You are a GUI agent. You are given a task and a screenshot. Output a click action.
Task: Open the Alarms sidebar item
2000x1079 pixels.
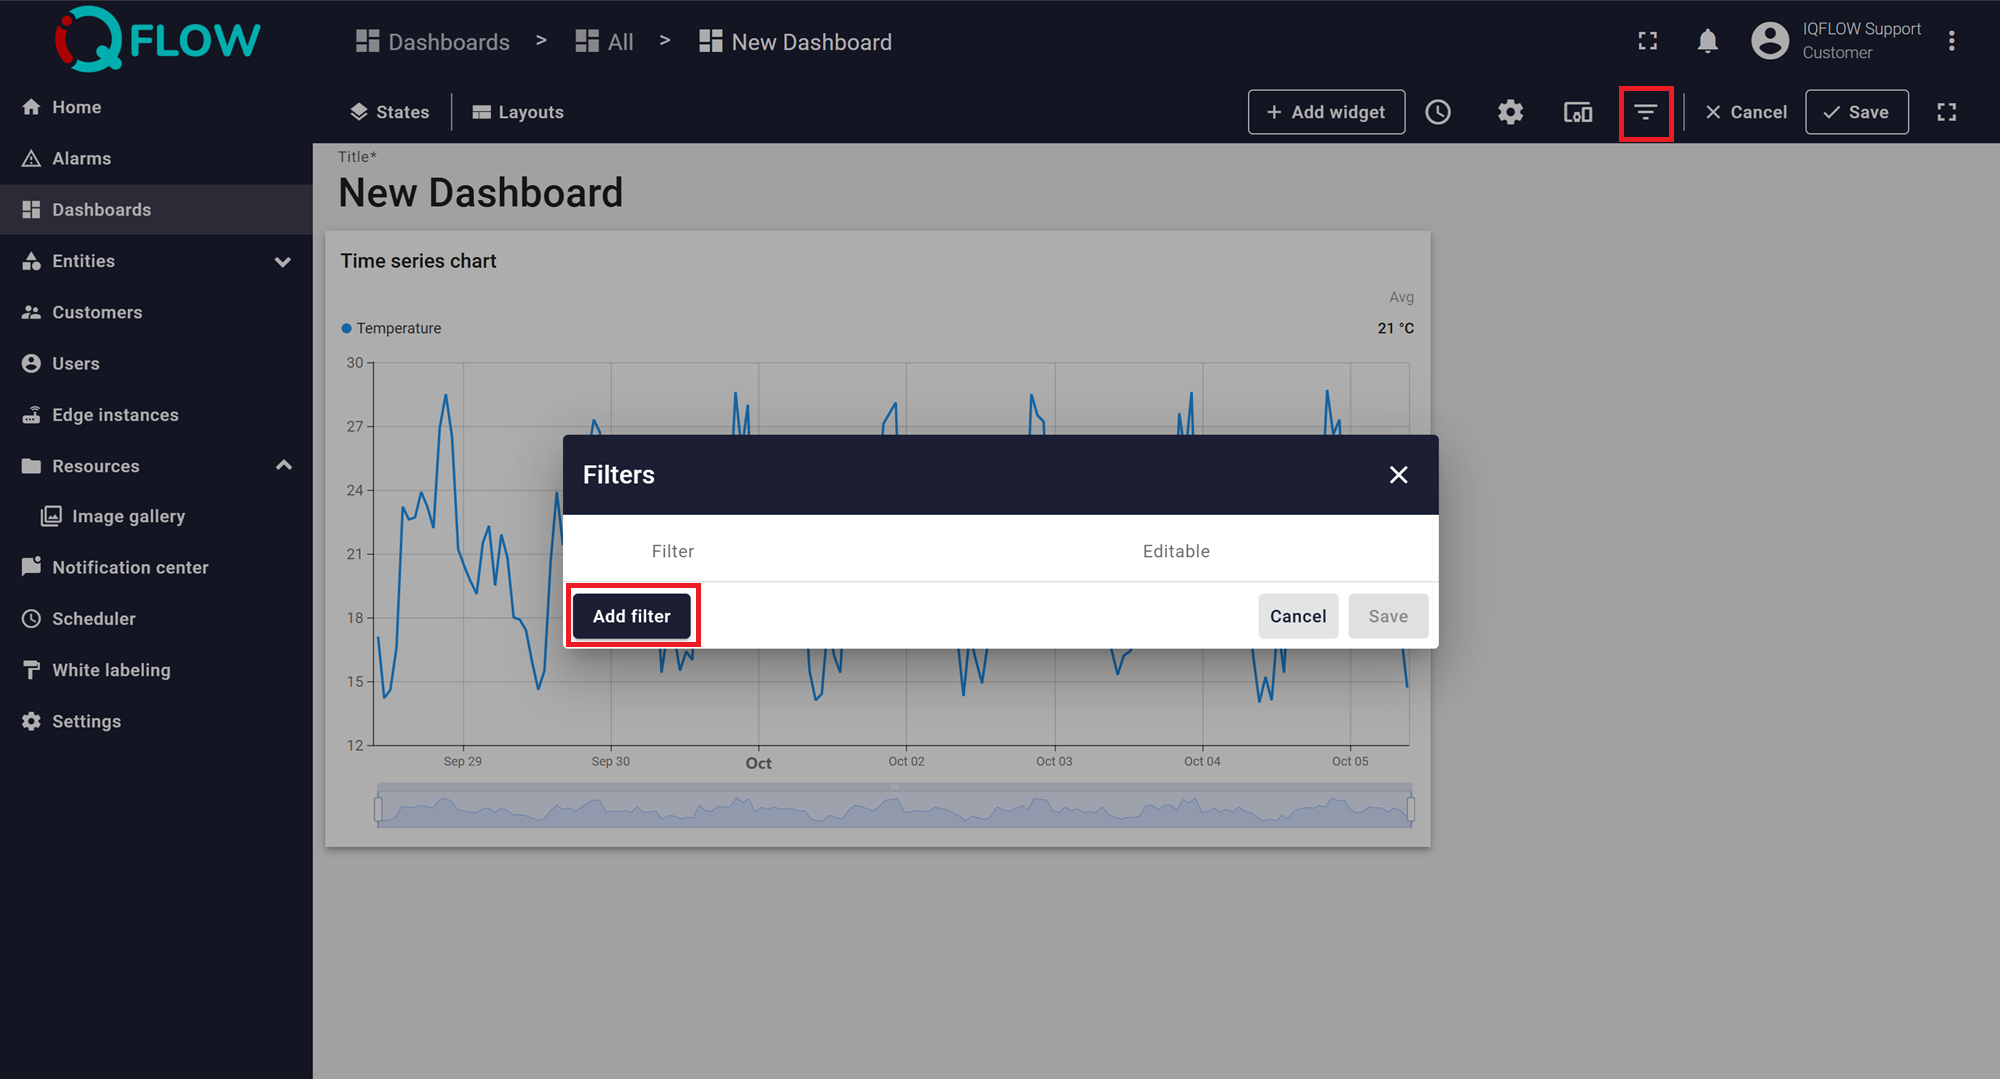click(81, 158)
